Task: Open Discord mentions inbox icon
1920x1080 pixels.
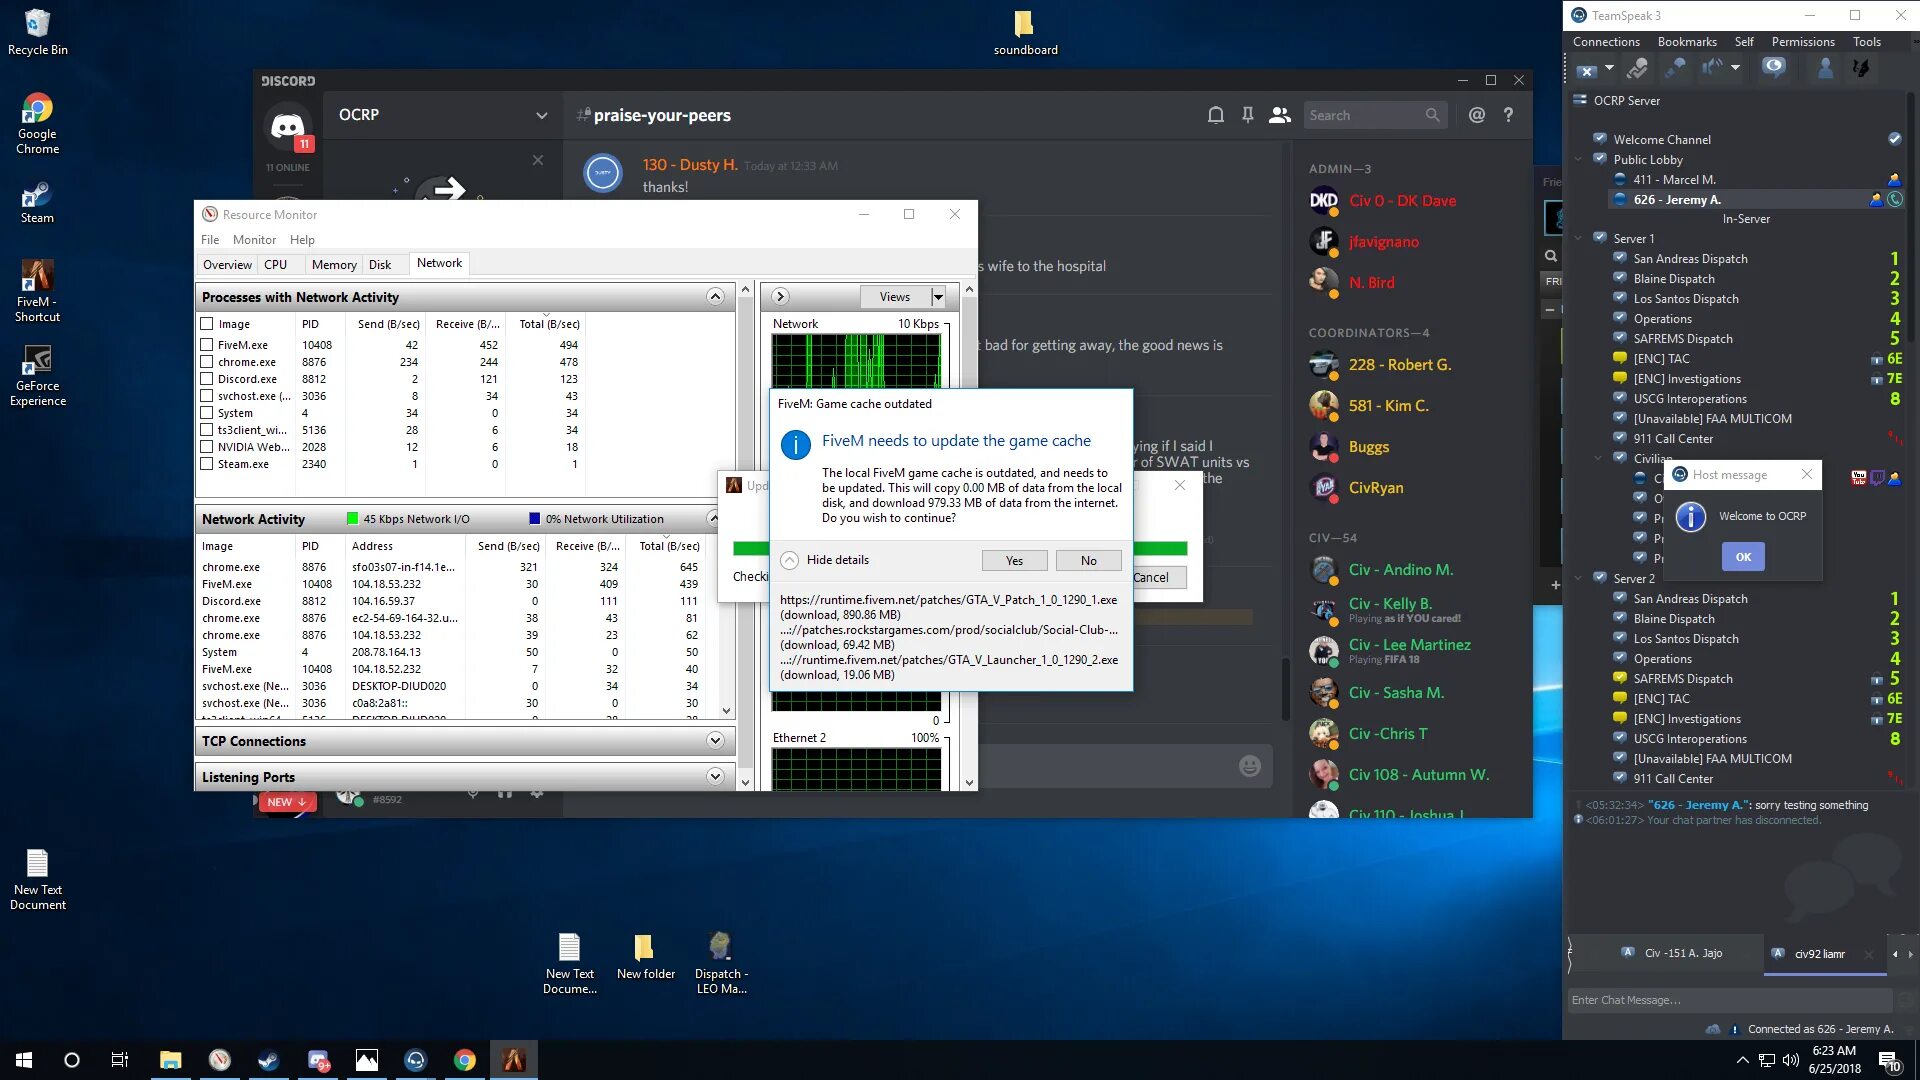Action: pyautogui.click(x=1476, y=115)
